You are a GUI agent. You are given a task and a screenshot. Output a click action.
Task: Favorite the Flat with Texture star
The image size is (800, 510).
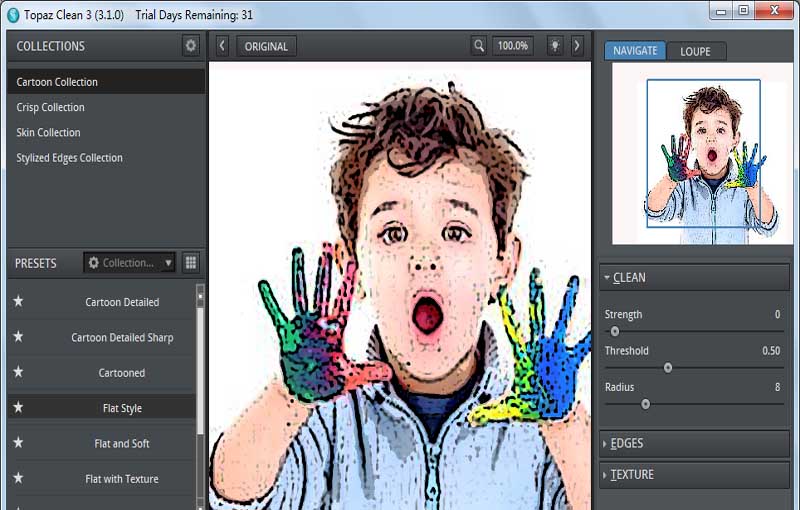(18, 478)
